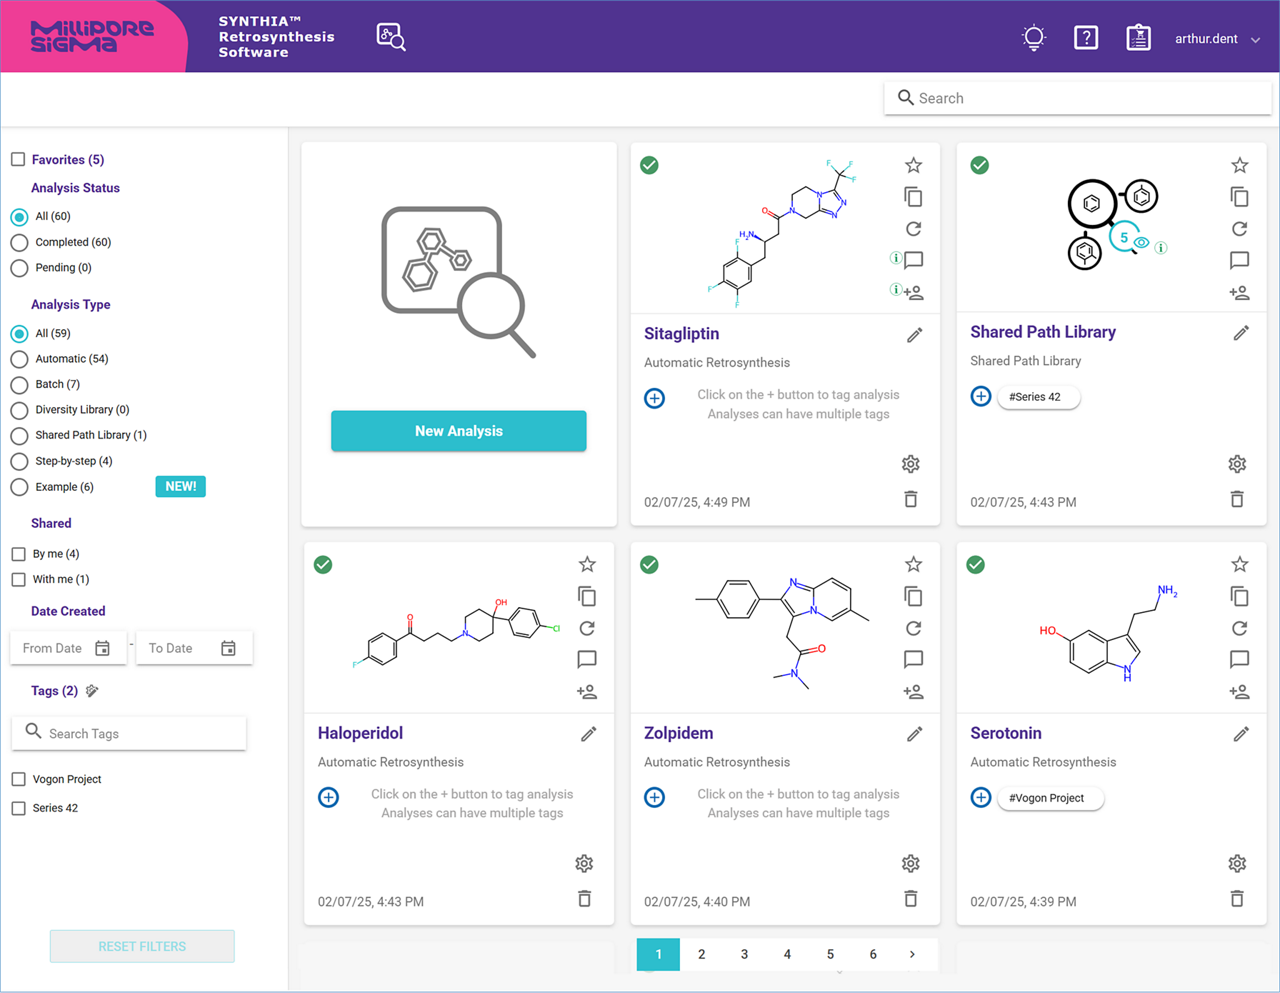Open the From Date calendar picker
This screenshot has width=1280, height=993.
pos(102,648)
